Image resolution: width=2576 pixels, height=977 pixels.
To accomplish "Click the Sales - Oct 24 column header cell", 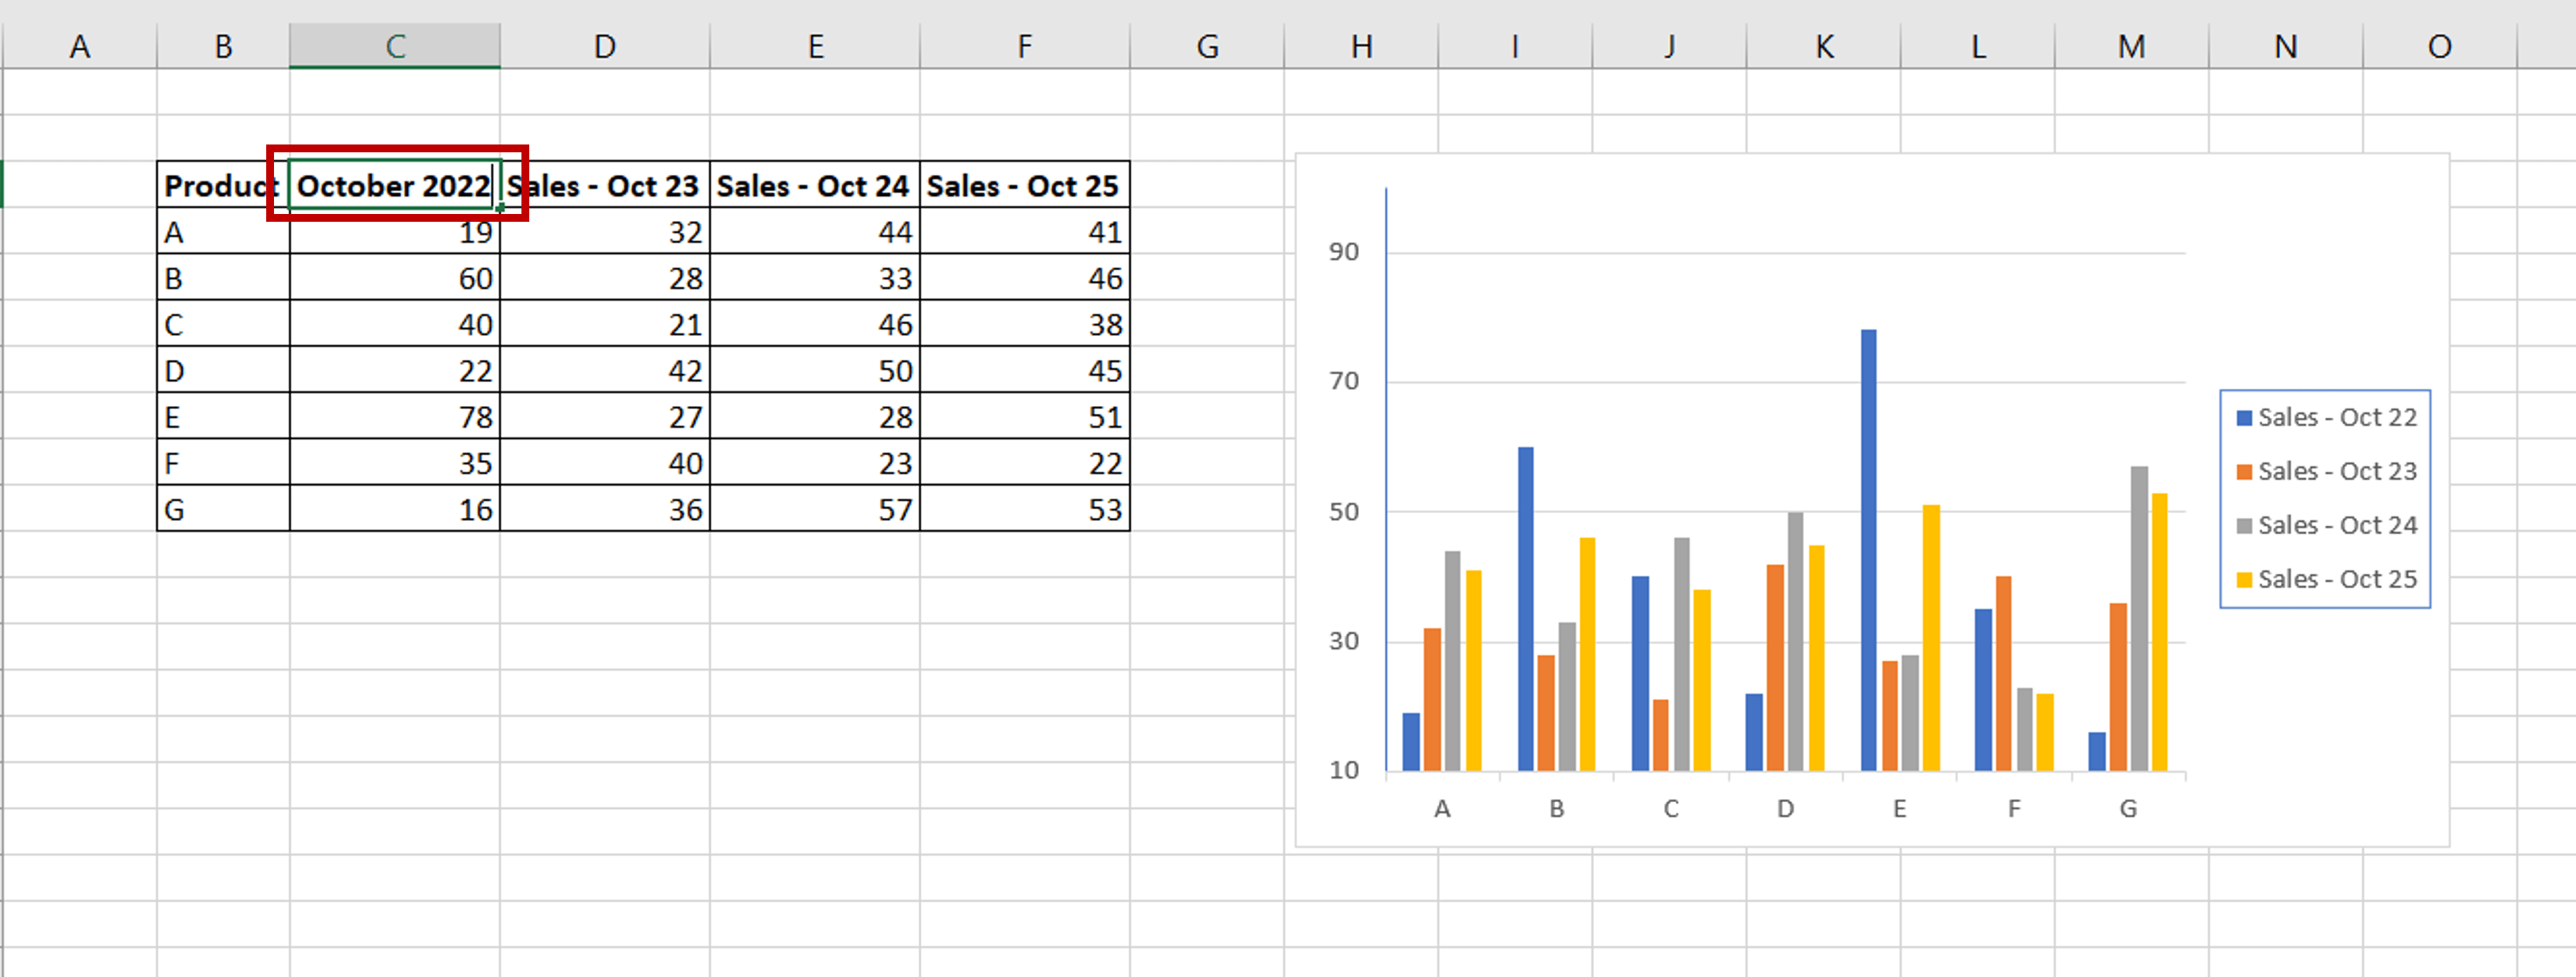I will (814, 186).
